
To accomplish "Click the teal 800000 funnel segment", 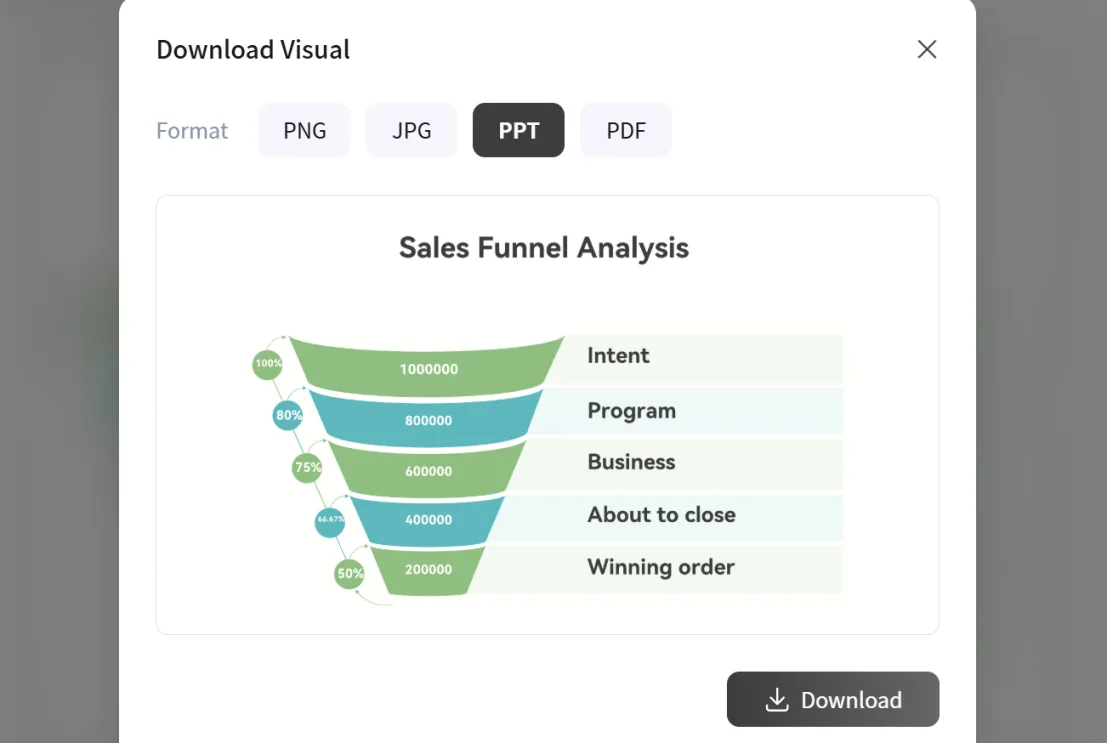I will point(428,420).
